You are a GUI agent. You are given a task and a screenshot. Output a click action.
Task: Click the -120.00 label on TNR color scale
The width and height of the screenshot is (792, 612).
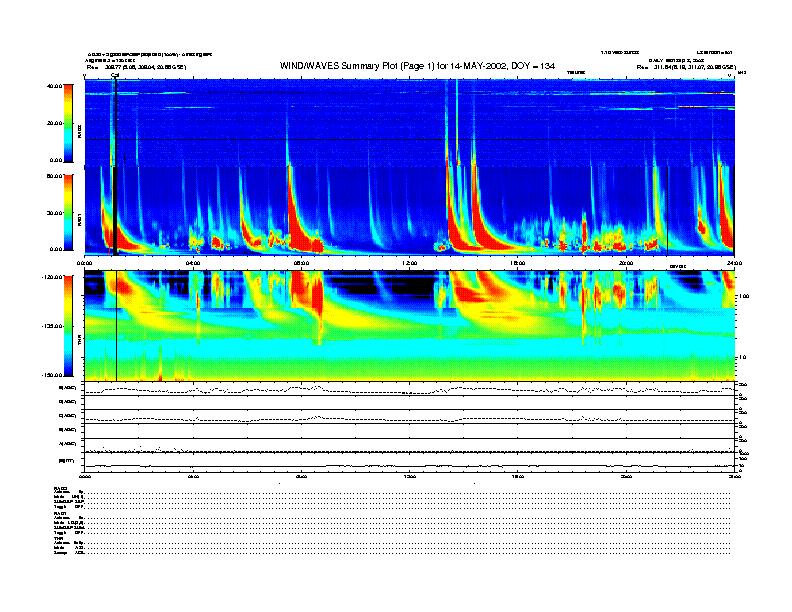coord(52,277)
